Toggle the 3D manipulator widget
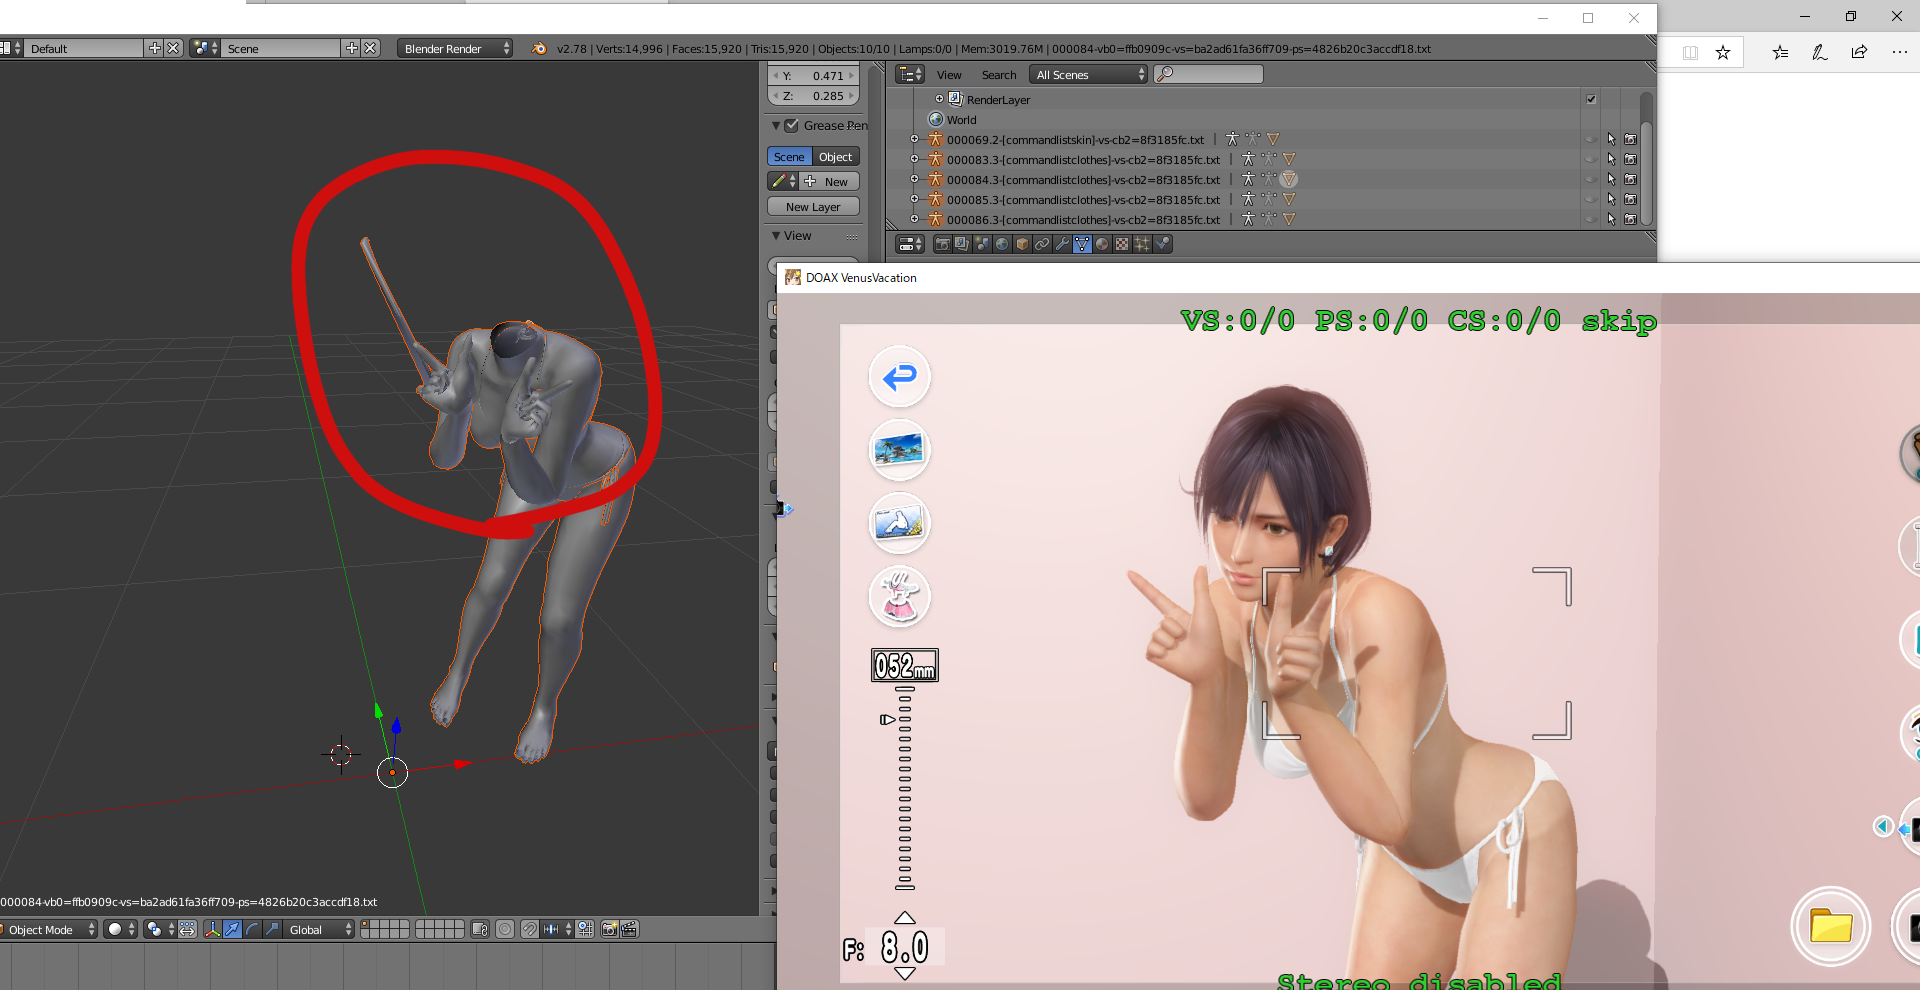 [212, 929]
